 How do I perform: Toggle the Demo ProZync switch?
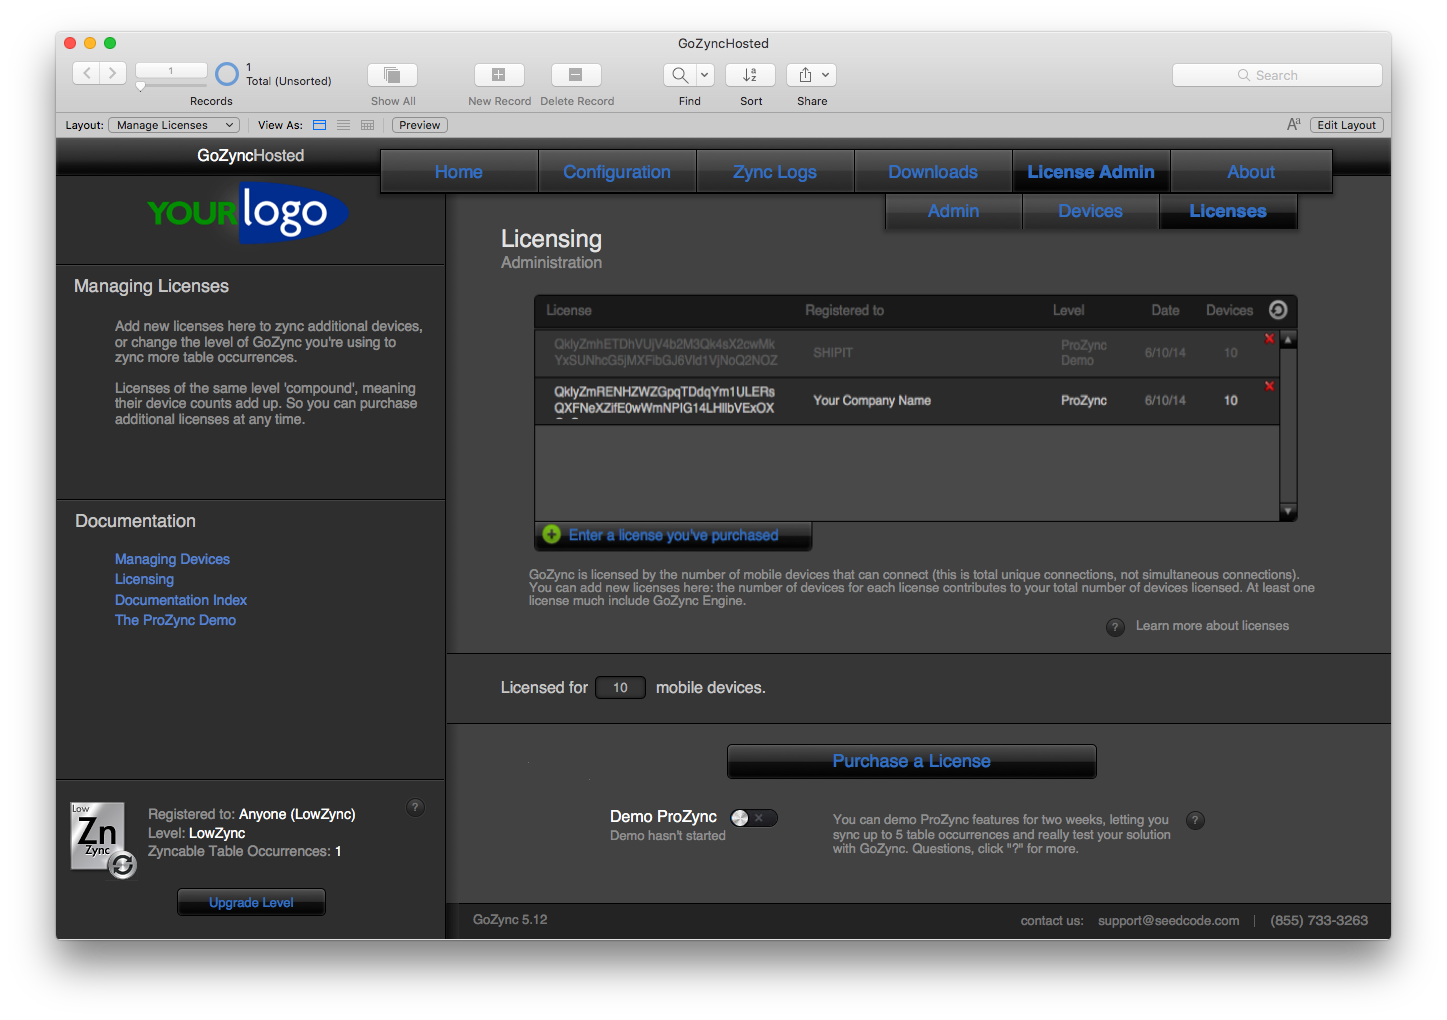point(753,818)
